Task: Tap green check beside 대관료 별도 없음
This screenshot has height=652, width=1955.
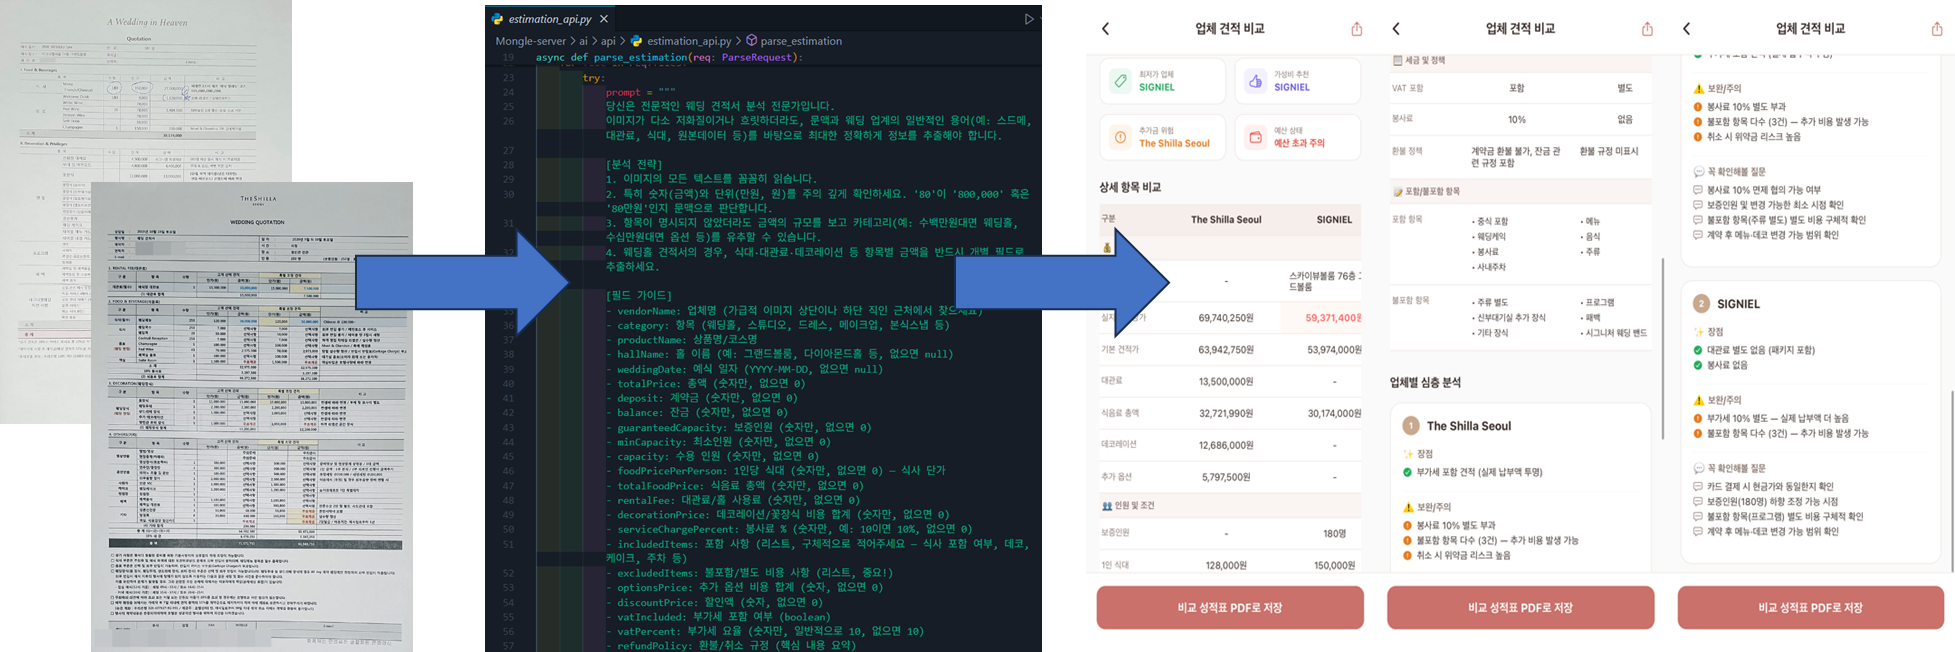Action: tap(1698, 350)
